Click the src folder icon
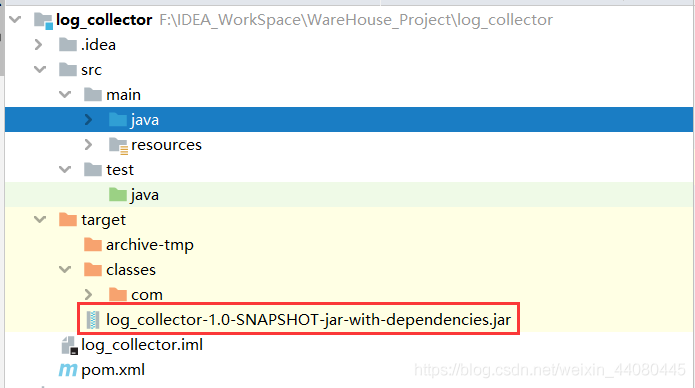Viewport: 695px width, 388px height. tap(68, 70)
